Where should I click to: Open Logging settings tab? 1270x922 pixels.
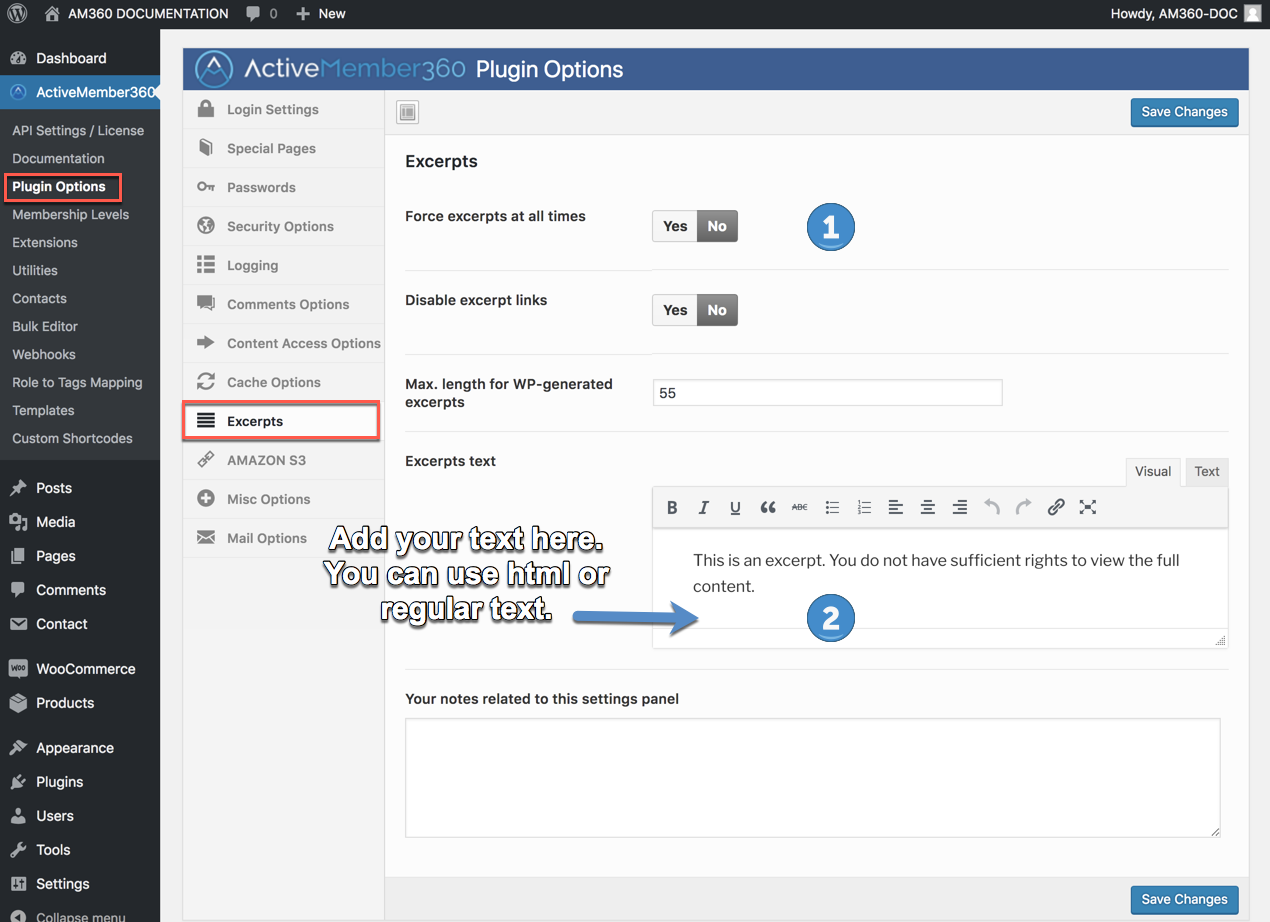[284, 265]
